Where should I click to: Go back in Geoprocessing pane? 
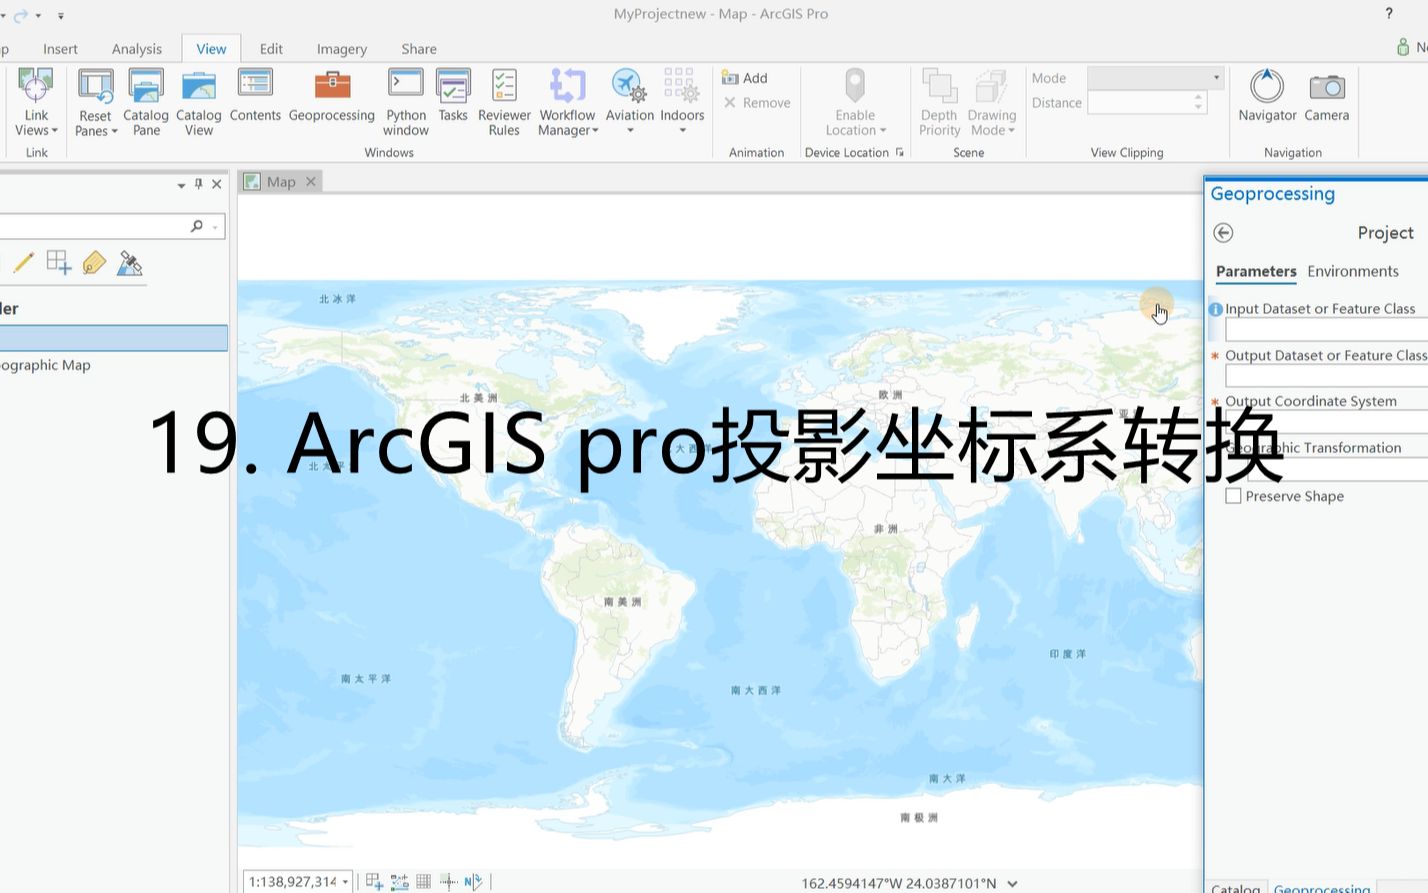1223,233
